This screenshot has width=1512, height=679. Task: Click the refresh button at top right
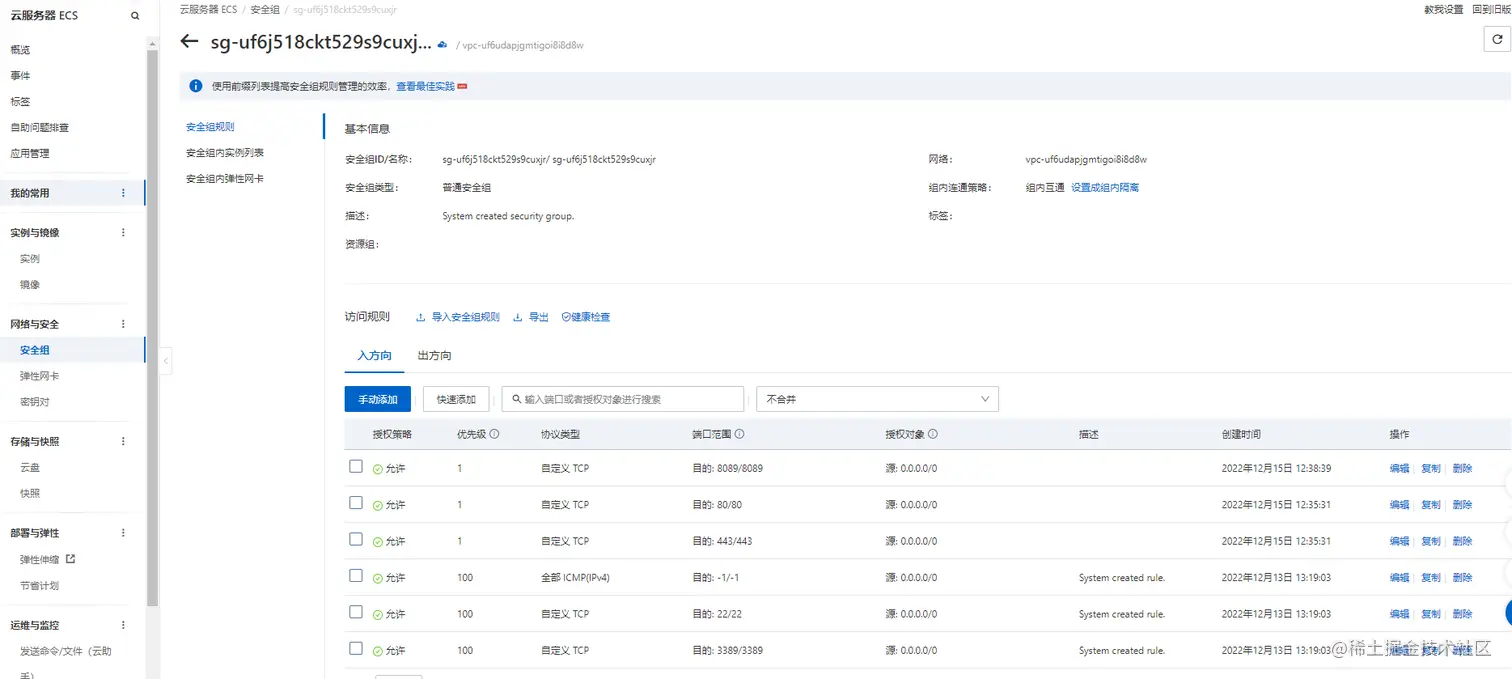click(x=1497, y=39)
